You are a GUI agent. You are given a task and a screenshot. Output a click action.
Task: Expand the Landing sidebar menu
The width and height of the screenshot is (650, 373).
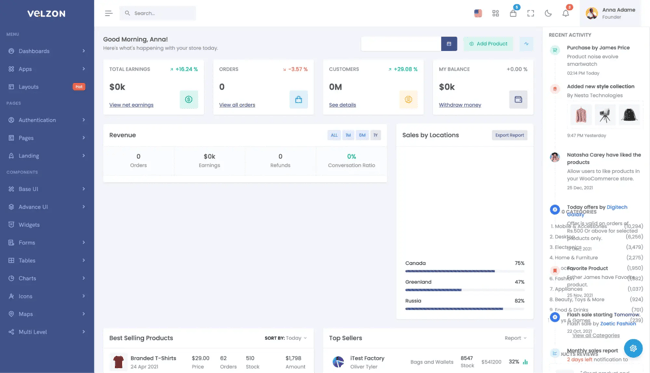click(47, 155)
